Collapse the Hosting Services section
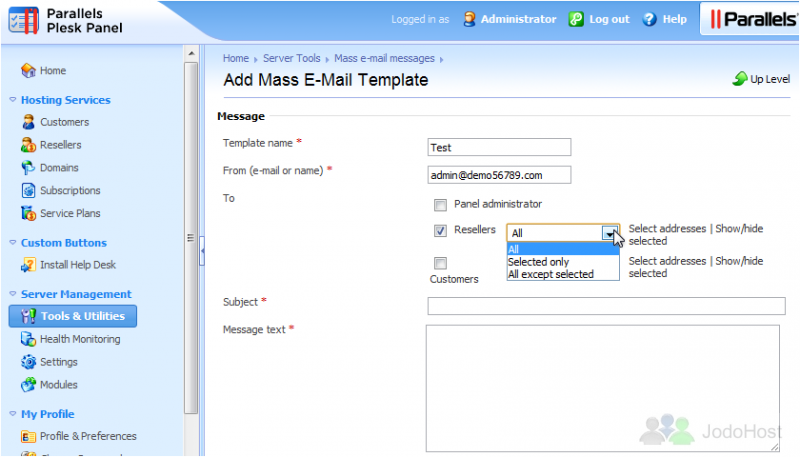Viewport: 800px width, 457px height. [13, 100]
